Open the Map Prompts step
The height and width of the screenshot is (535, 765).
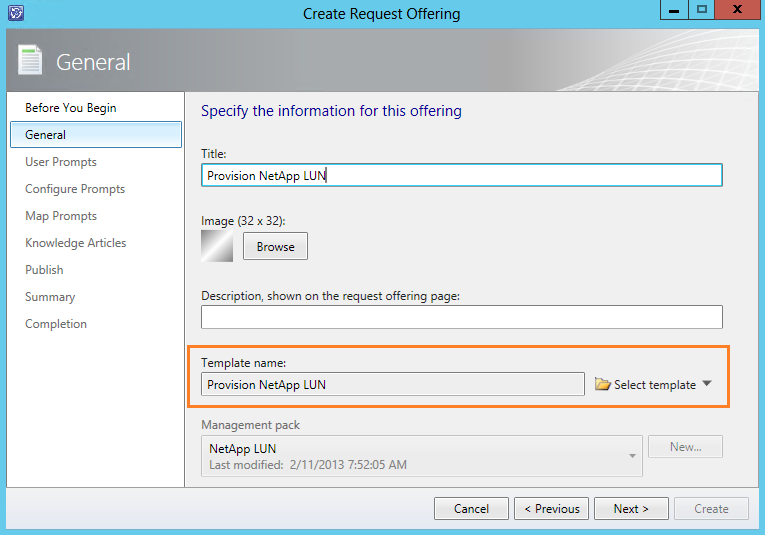click(x=61, y=216)
